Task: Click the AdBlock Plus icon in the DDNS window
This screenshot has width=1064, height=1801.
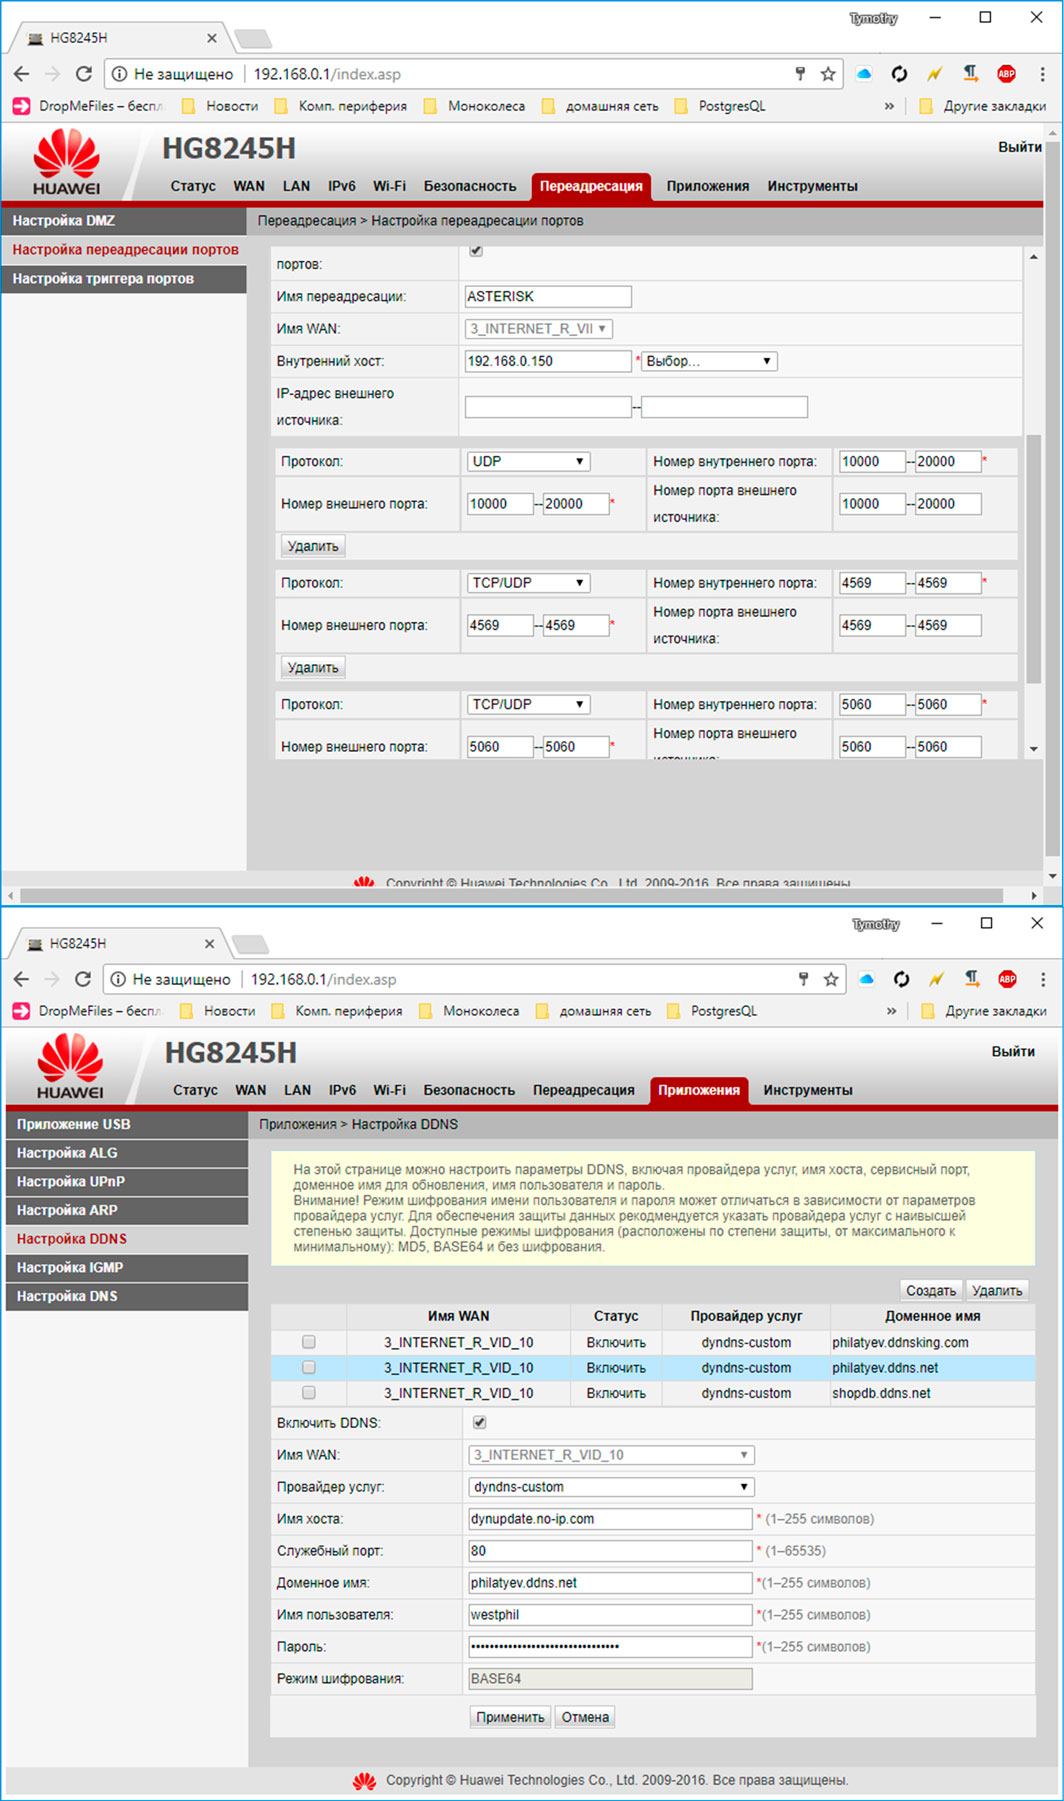Action: click(1007, 979)
